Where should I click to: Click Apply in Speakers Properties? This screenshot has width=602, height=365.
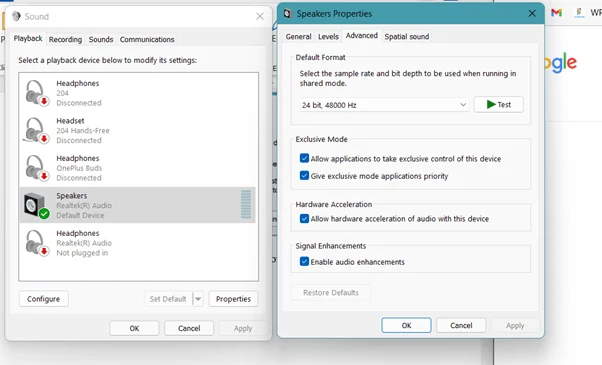515,325
